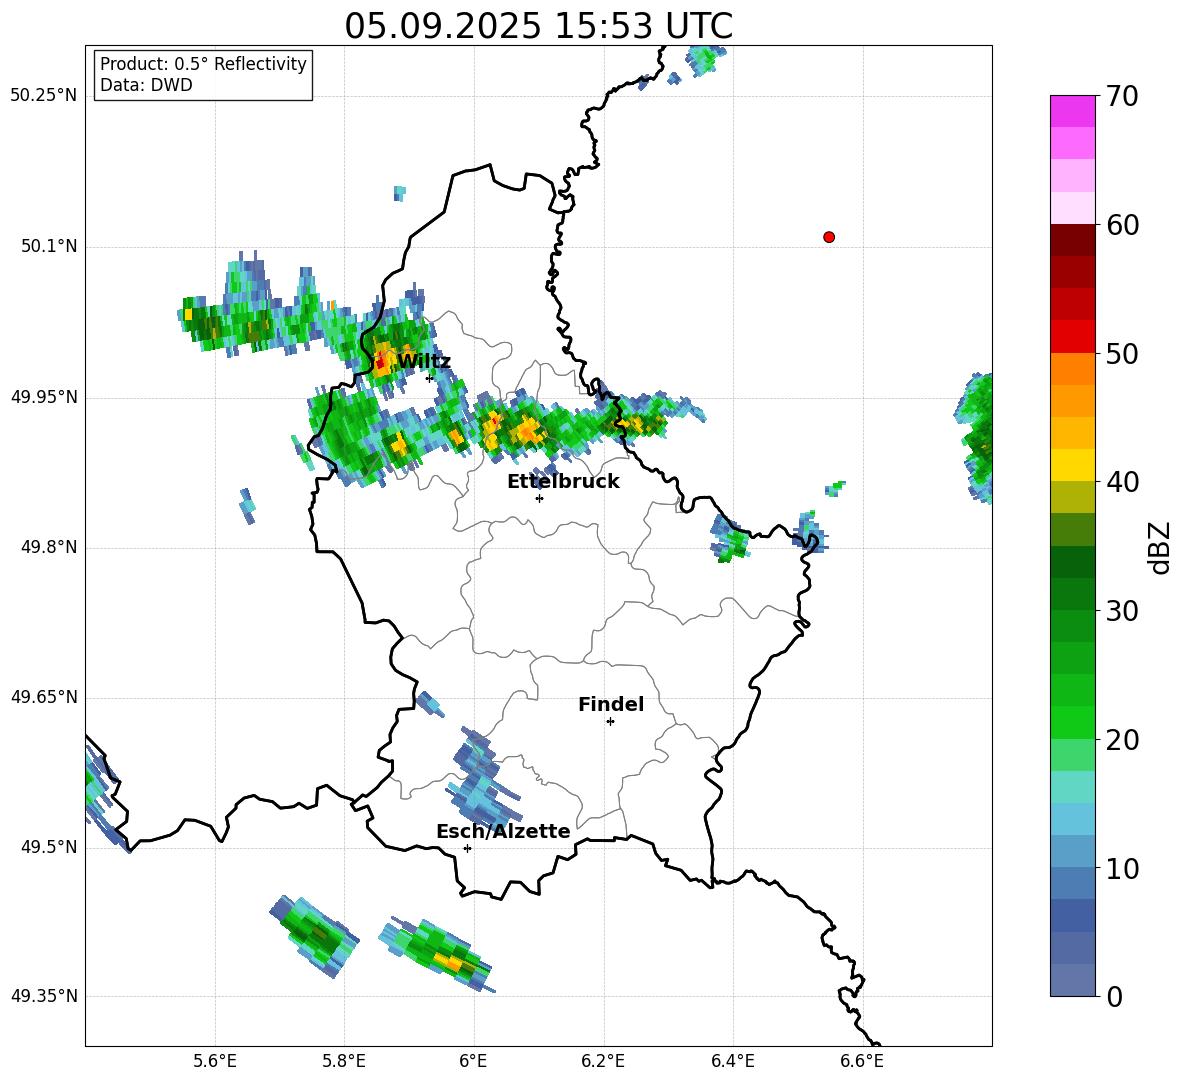Click the 5.6°E longitude label
Viewport: 1184px width, 1081px height.
click(215, 1061)
